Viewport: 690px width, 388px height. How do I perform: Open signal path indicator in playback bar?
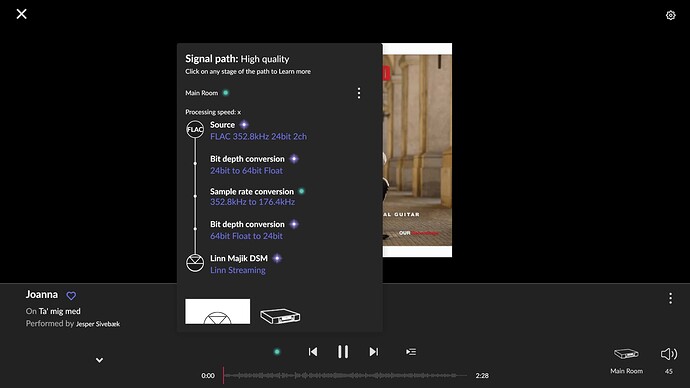tap(277, 351)
